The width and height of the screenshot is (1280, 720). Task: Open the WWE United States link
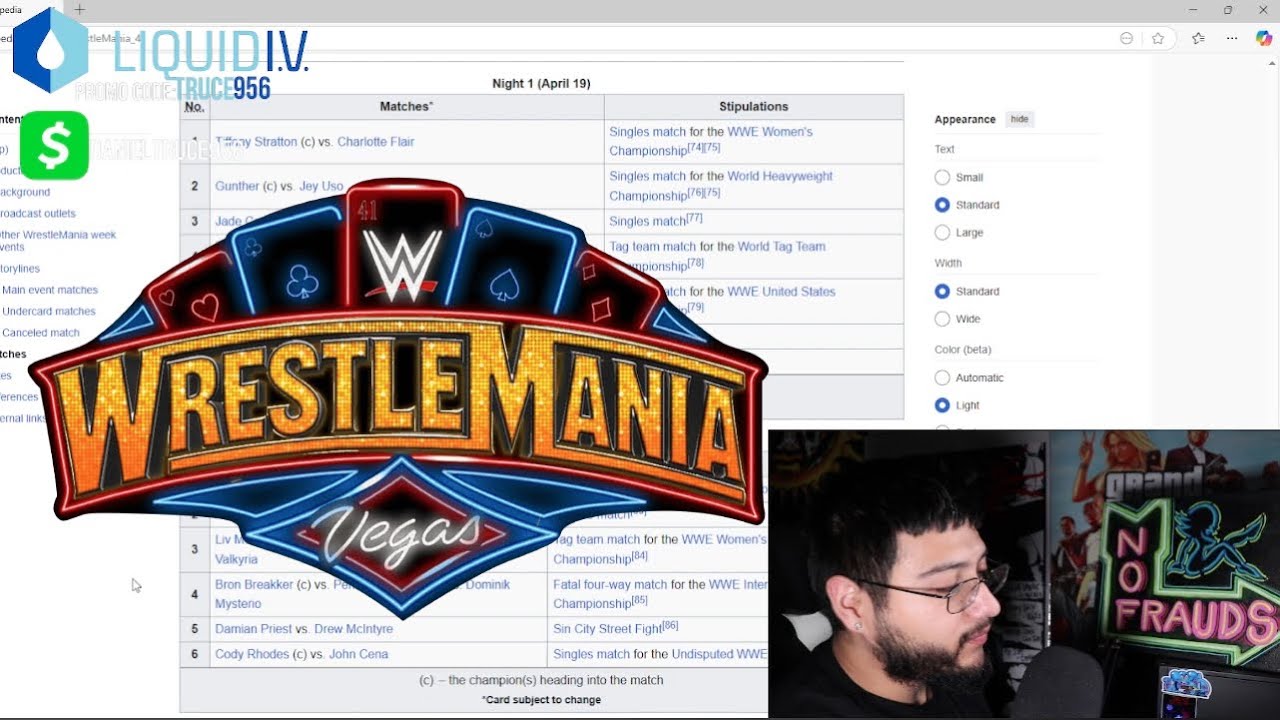781,292
